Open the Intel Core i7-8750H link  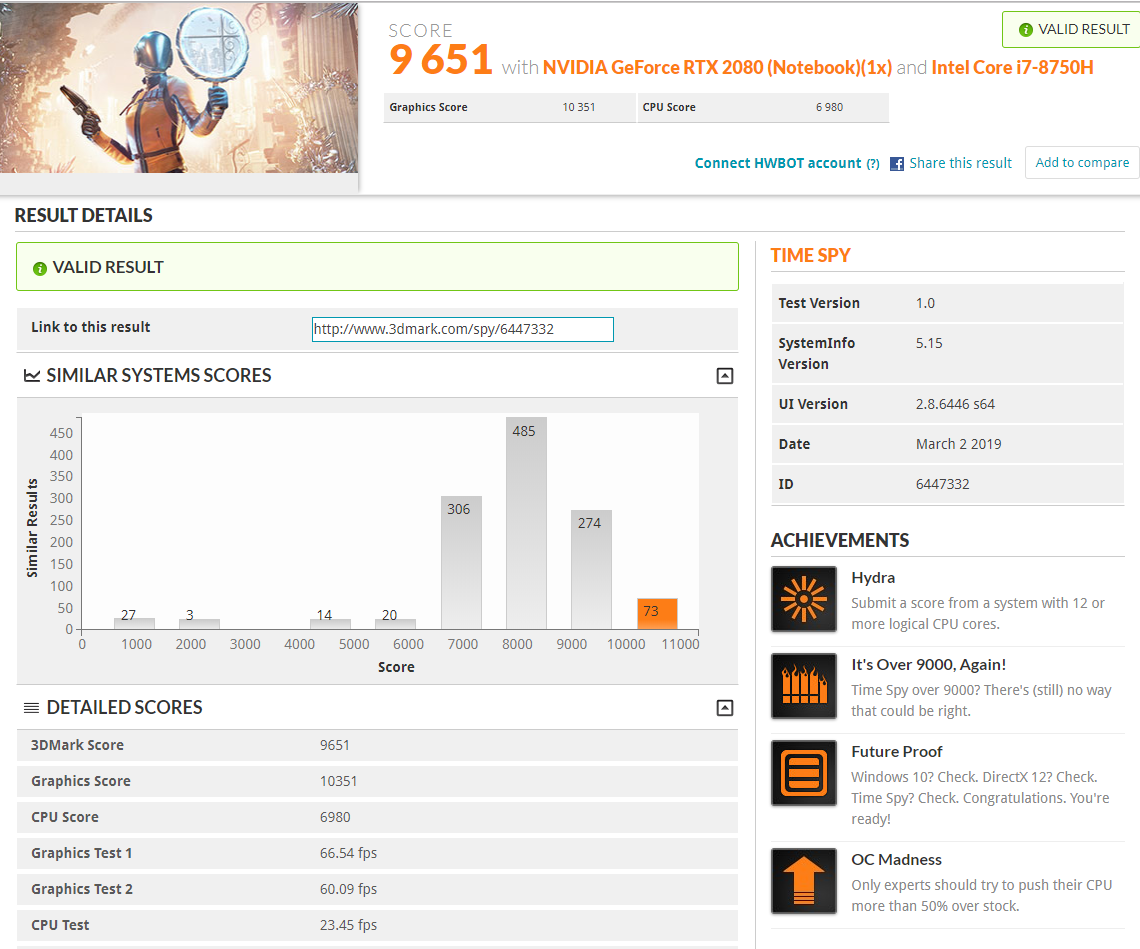[x=1012, y=68]
